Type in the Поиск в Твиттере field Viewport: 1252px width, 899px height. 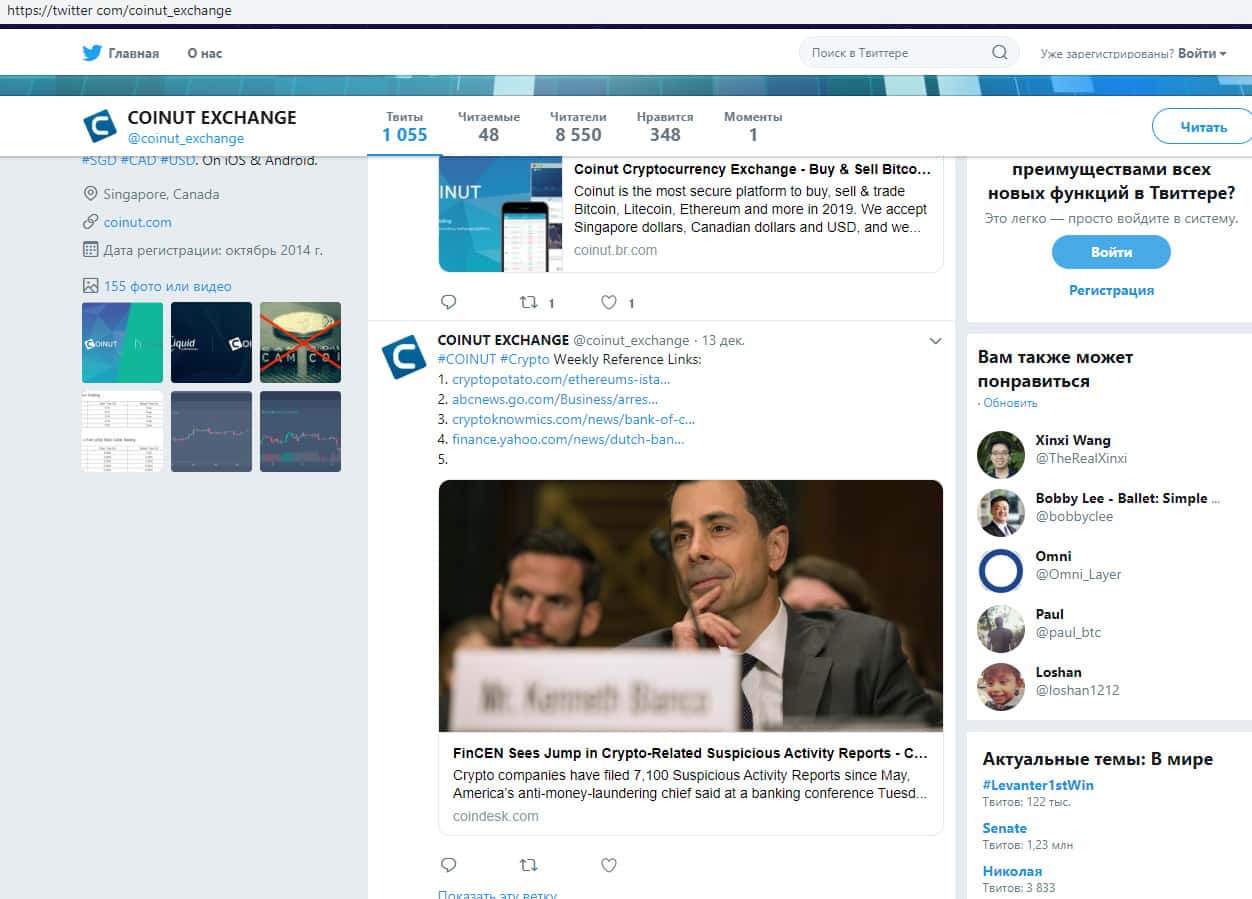895,53
